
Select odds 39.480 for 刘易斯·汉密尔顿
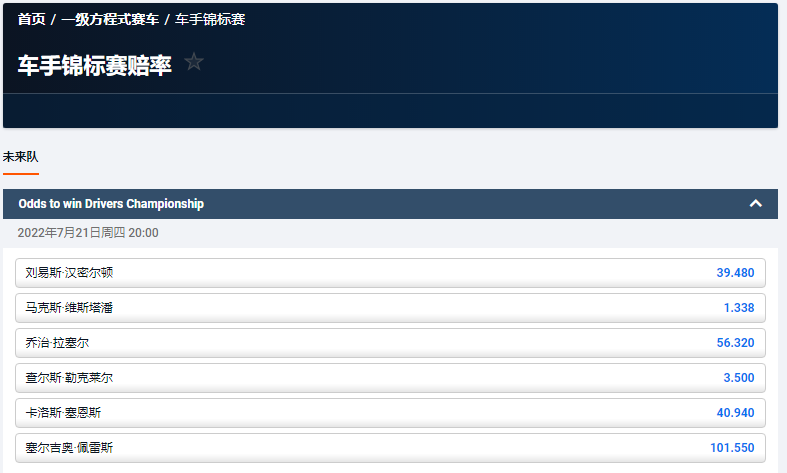tap(735, 273)
